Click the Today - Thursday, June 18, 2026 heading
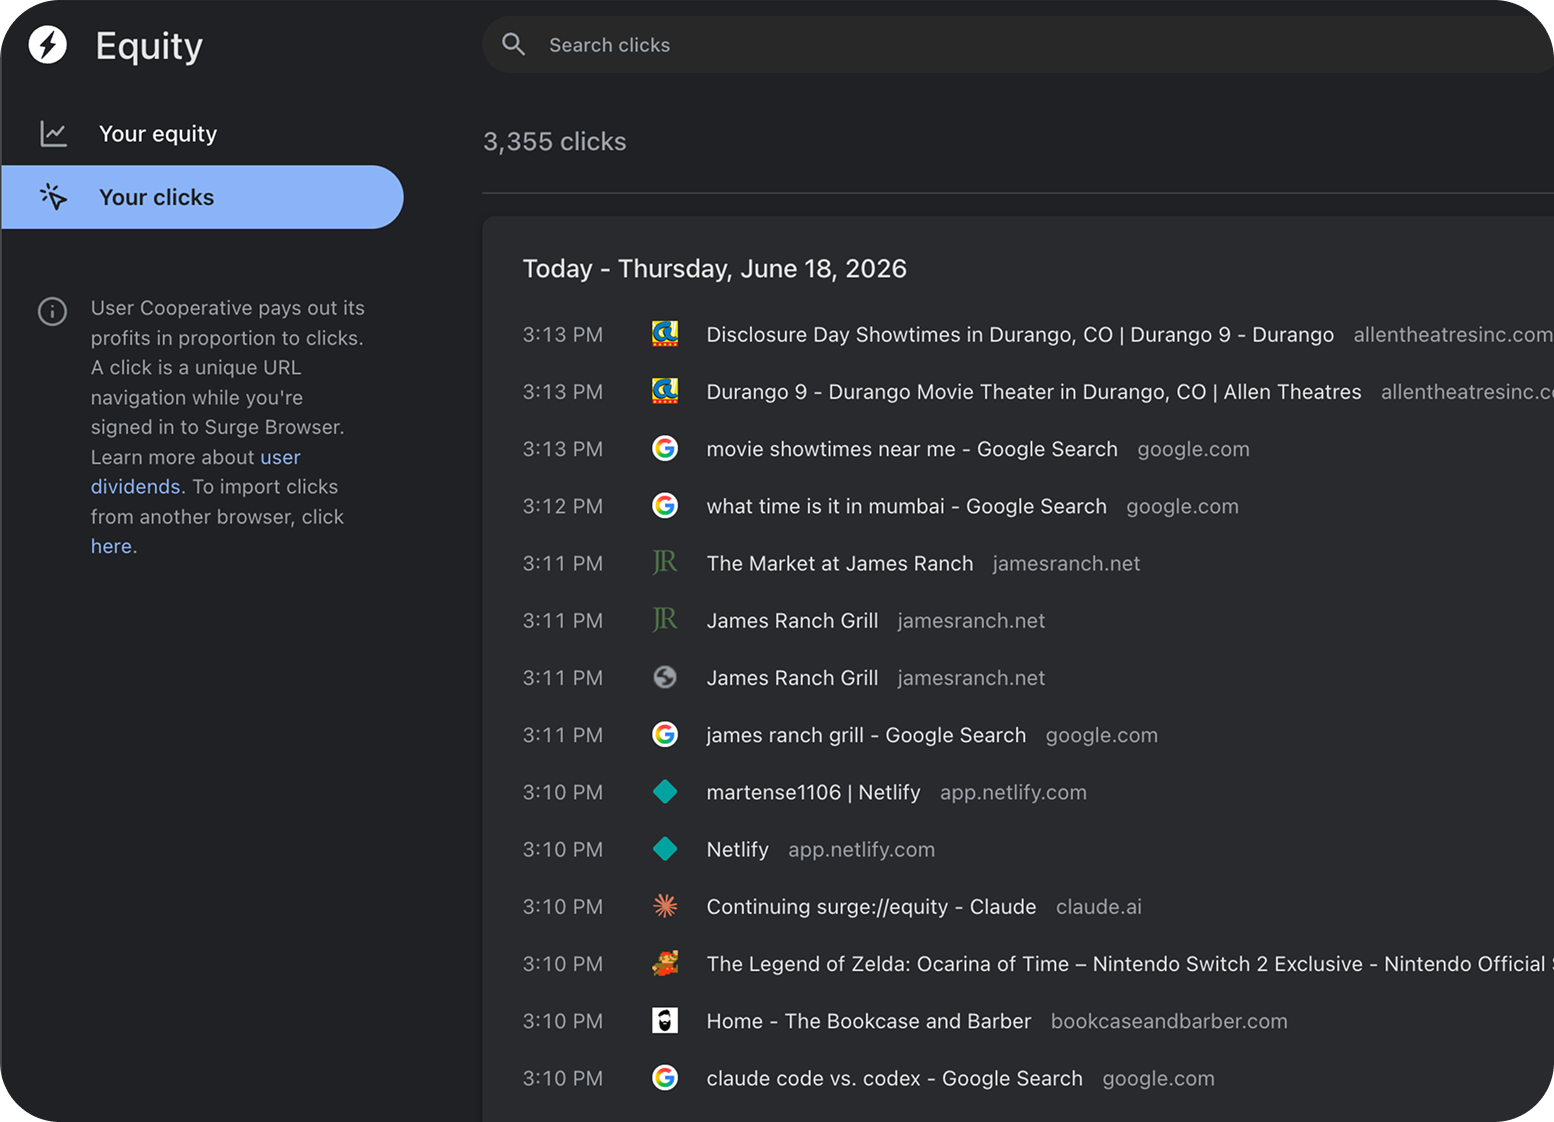 [x=715, y=269]
